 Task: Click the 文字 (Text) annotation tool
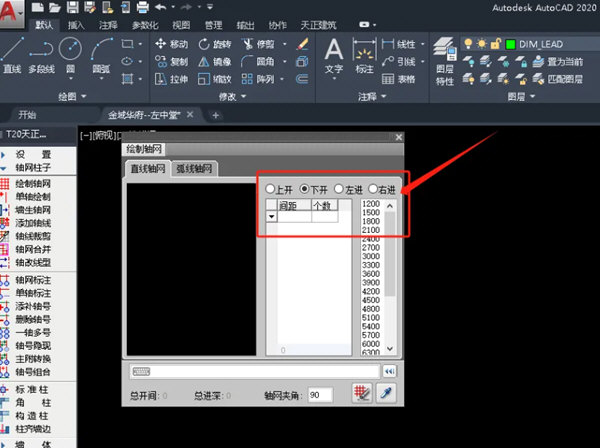pos(334,53)
